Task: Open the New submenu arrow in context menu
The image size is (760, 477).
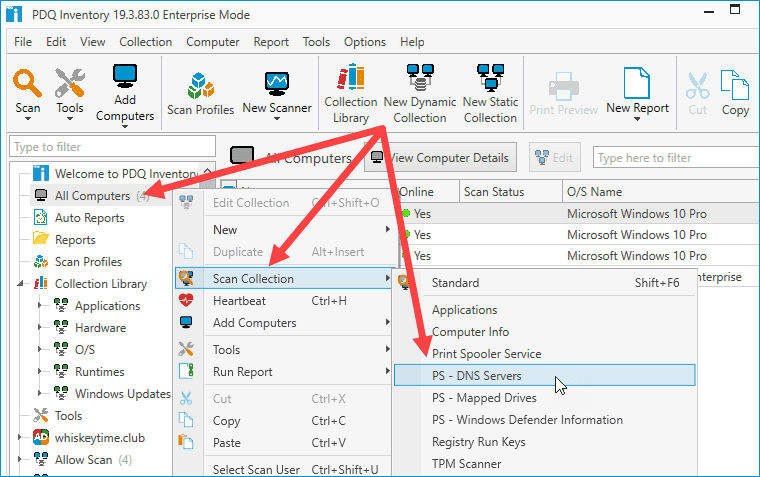Action: pyautogui.click(x=387, y=229)
